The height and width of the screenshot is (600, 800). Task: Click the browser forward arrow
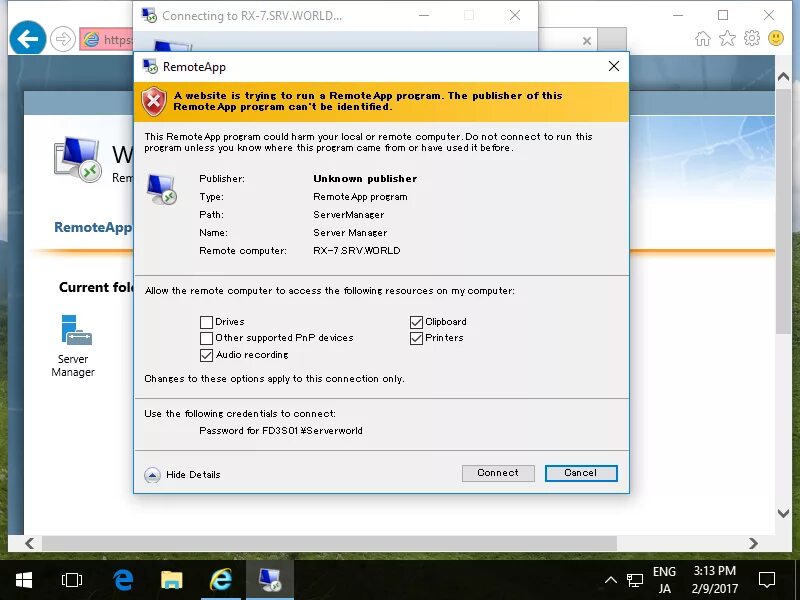pyautogui.click(x=63, y=39)
